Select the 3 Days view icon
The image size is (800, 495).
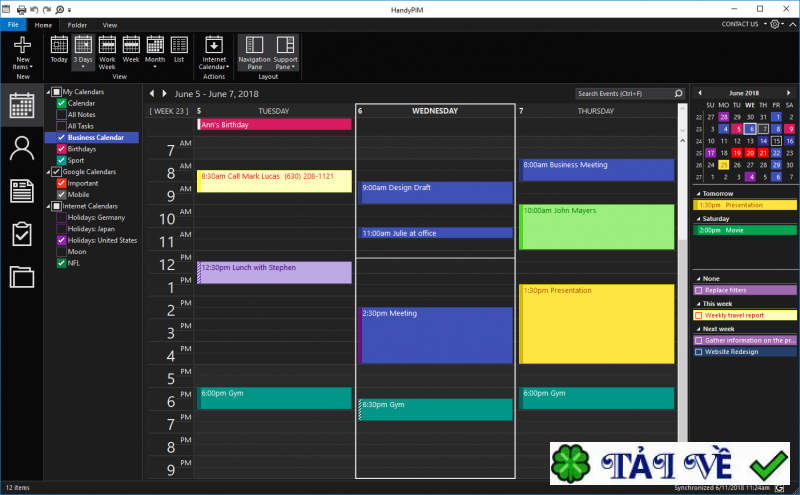(x=83, y=45)
